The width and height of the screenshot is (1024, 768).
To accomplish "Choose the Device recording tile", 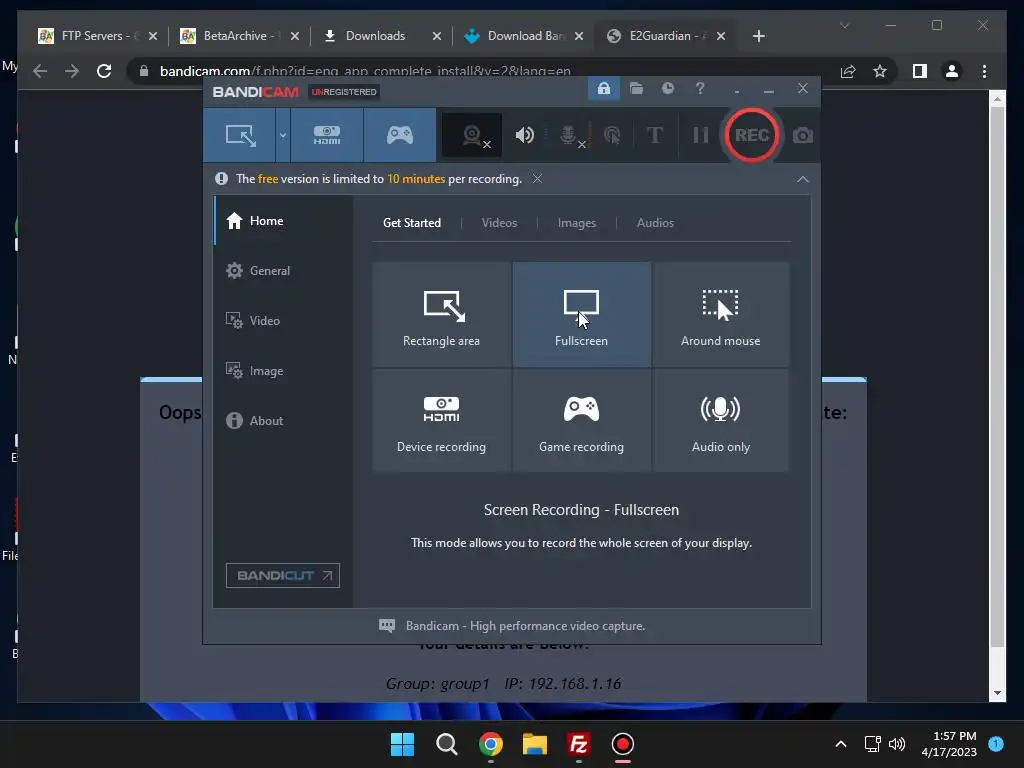I will coord(441,421).
